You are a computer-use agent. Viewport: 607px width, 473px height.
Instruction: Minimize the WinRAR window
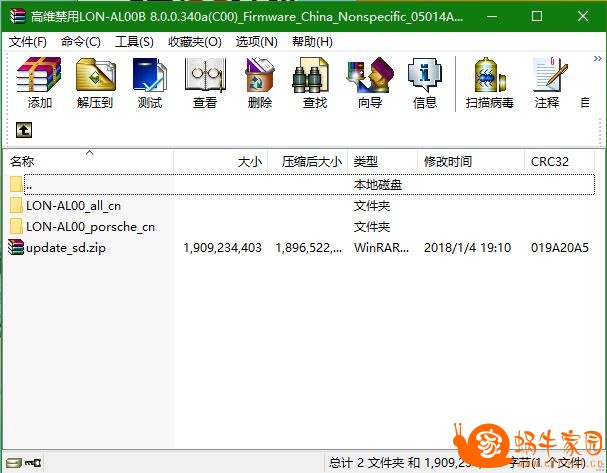click(x=492, y=16)
